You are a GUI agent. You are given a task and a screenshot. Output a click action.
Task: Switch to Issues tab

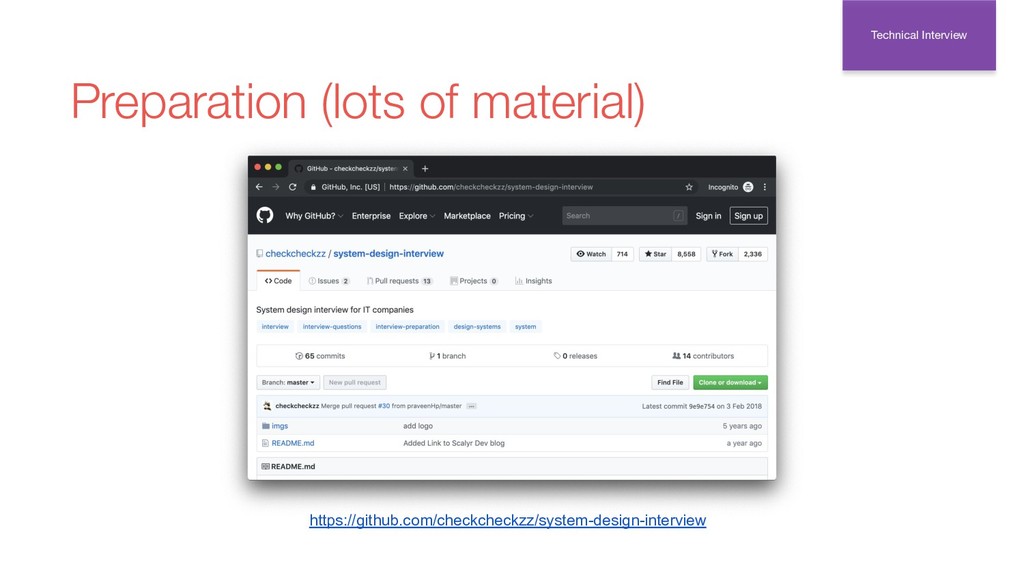(x=329, y=281)
